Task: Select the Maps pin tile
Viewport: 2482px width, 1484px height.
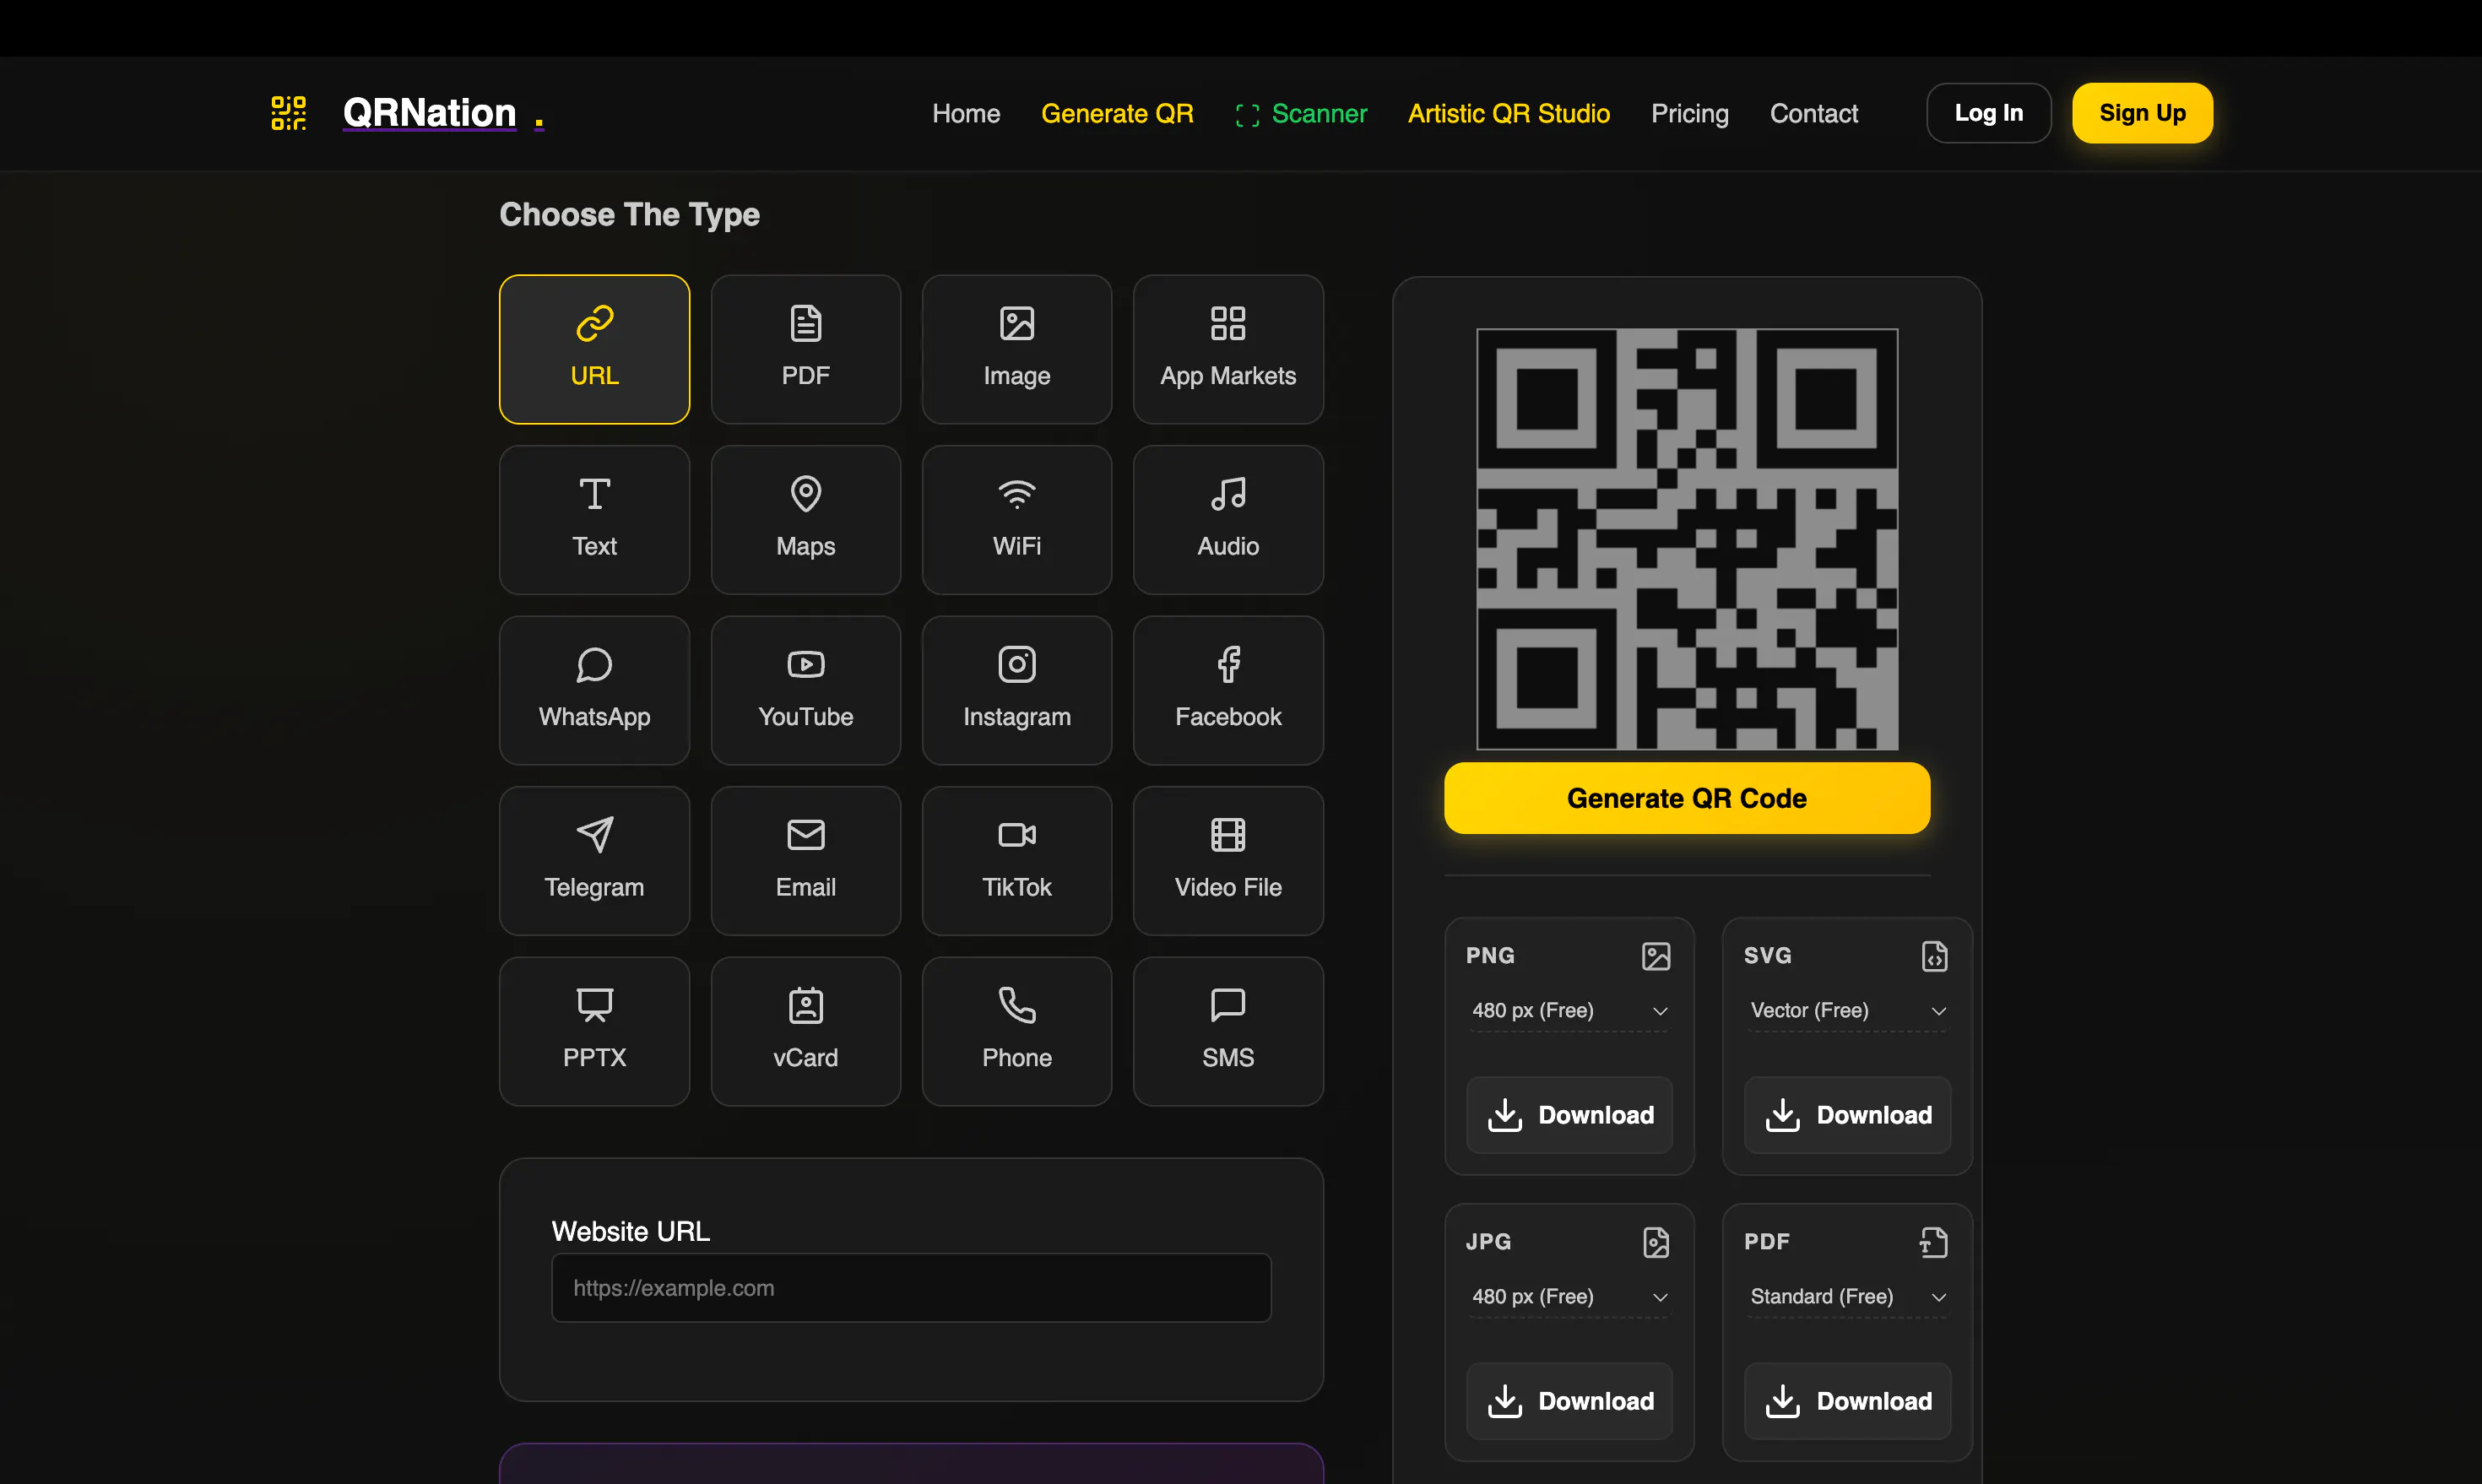Action: 805,520
